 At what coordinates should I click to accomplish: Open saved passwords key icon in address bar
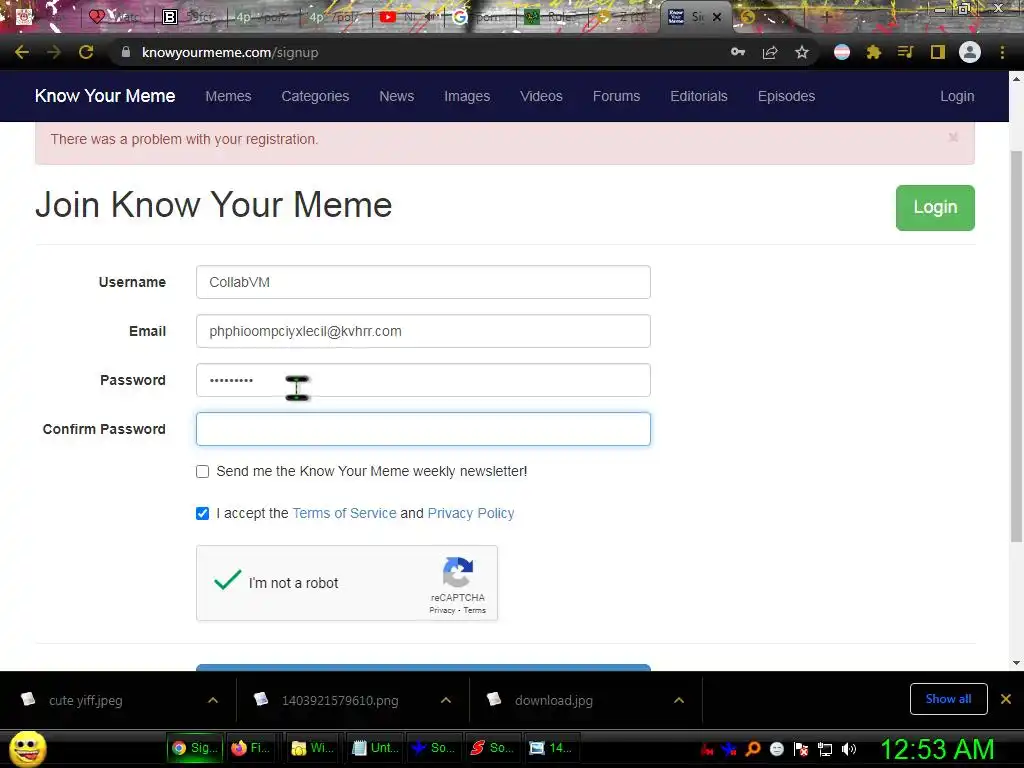coord(738,52)
